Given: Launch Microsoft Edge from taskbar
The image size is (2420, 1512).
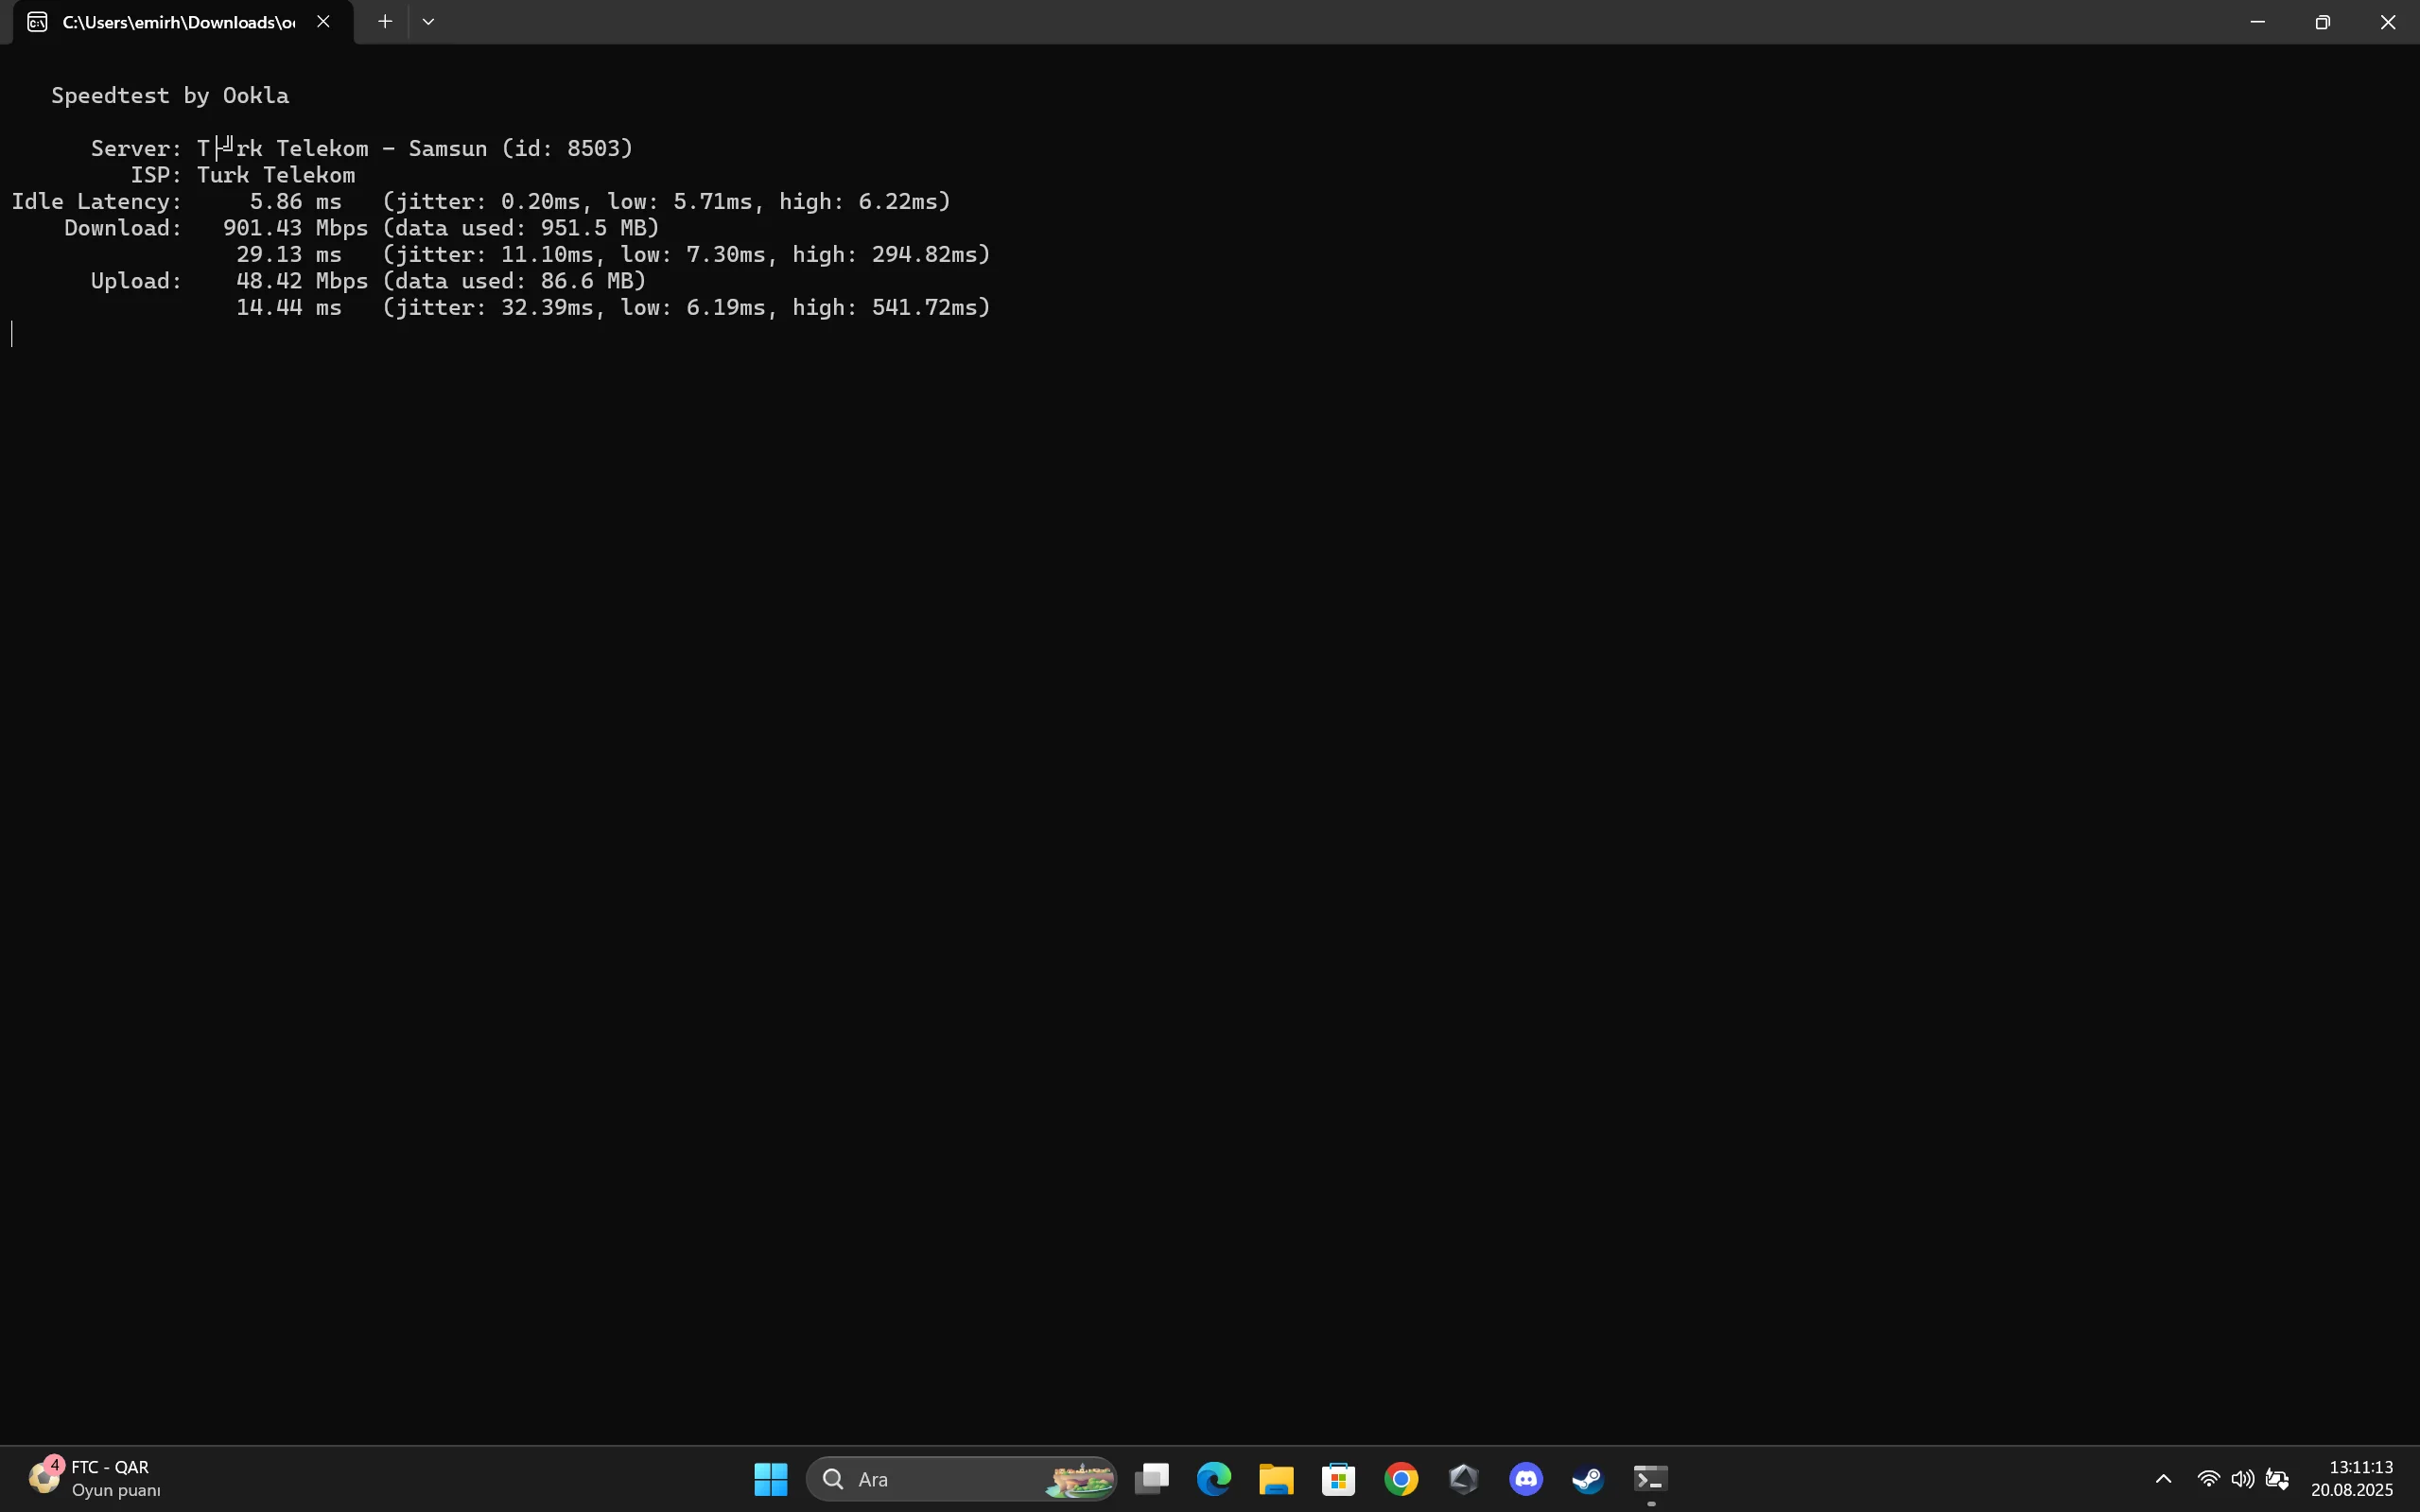Looking at the screenshot, I should (1214, 1479).
